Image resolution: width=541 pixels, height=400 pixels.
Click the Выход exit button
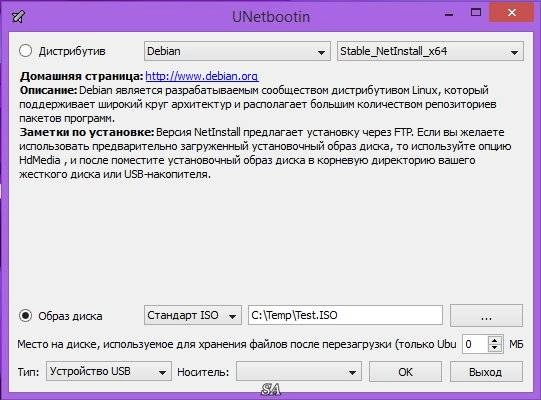486,372
